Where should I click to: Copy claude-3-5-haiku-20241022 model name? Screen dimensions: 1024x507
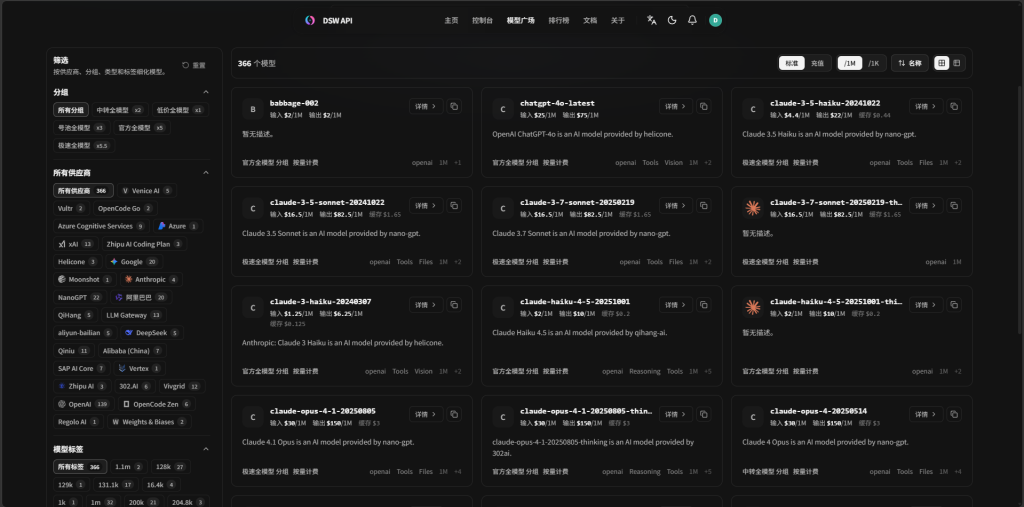954,106
